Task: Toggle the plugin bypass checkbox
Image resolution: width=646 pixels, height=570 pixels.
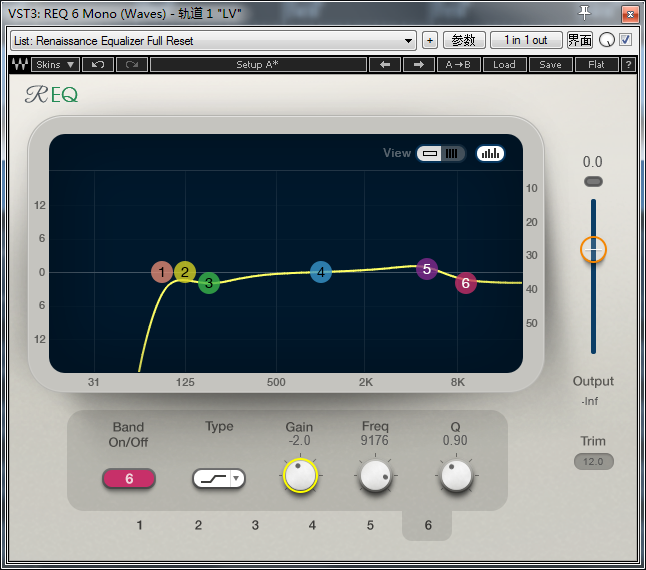Action: (625, 40)
